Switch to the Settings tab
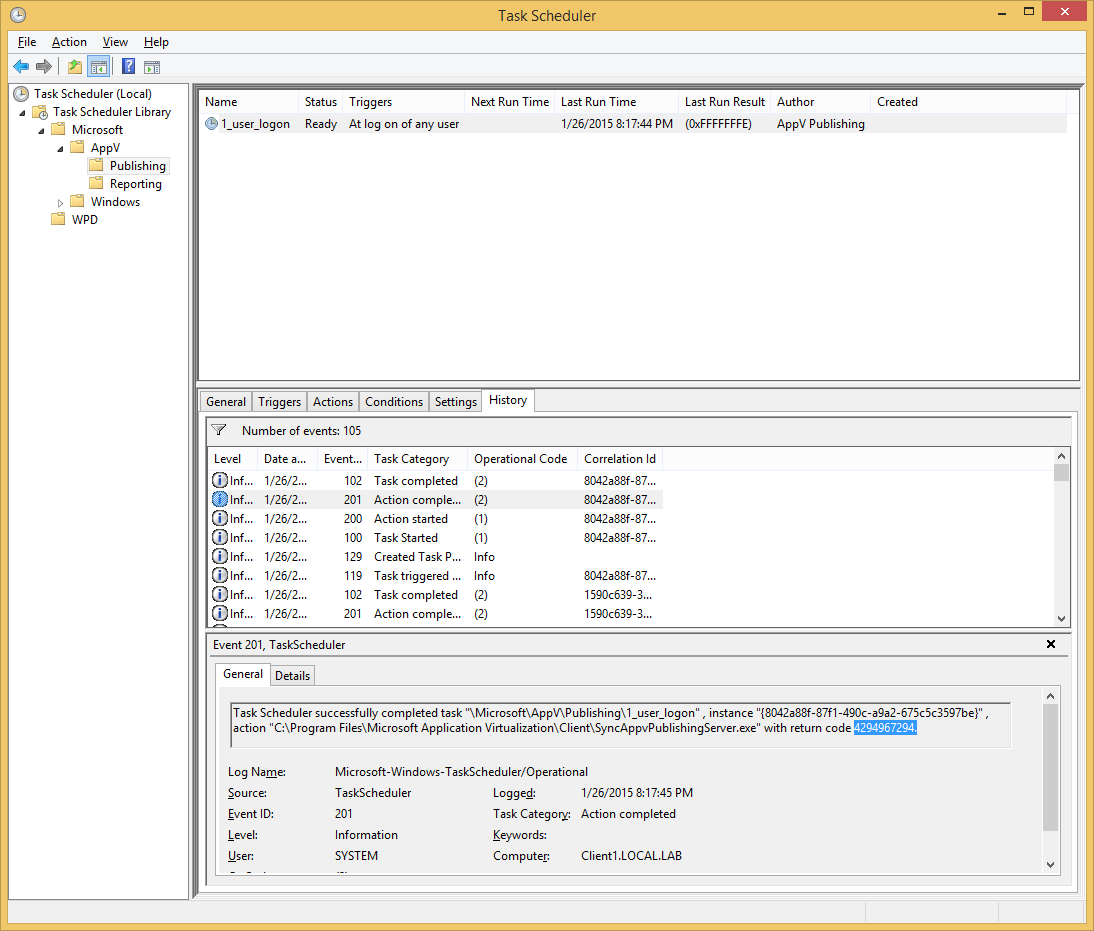Viewport: 1094px width, 931px height. 456,401
